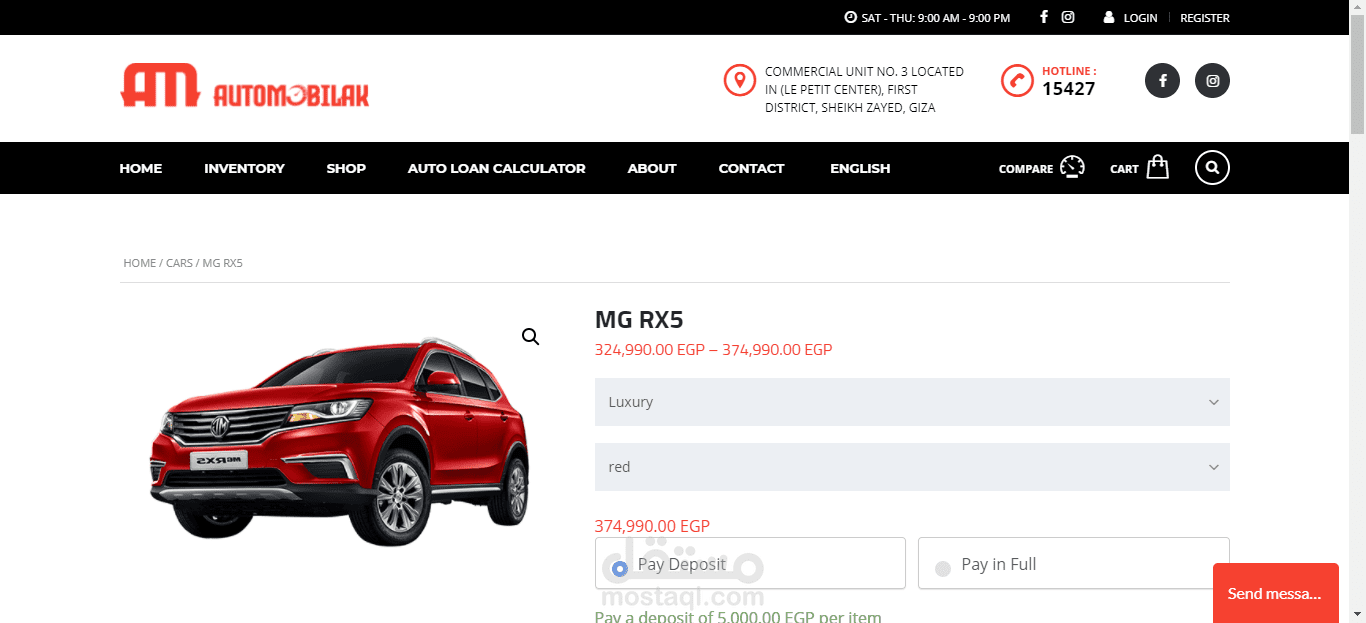
Task: Click the MG RX5 breadcrumb text
Action: 223,263
